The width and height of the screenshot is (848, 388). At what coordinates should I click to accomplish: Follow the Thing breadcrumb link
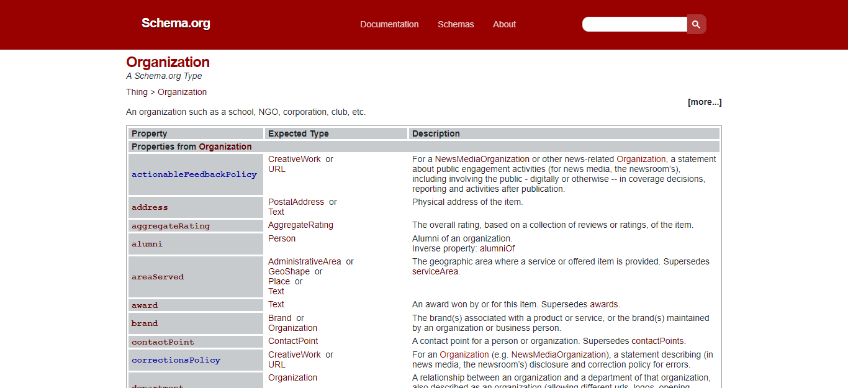point(136,92)
